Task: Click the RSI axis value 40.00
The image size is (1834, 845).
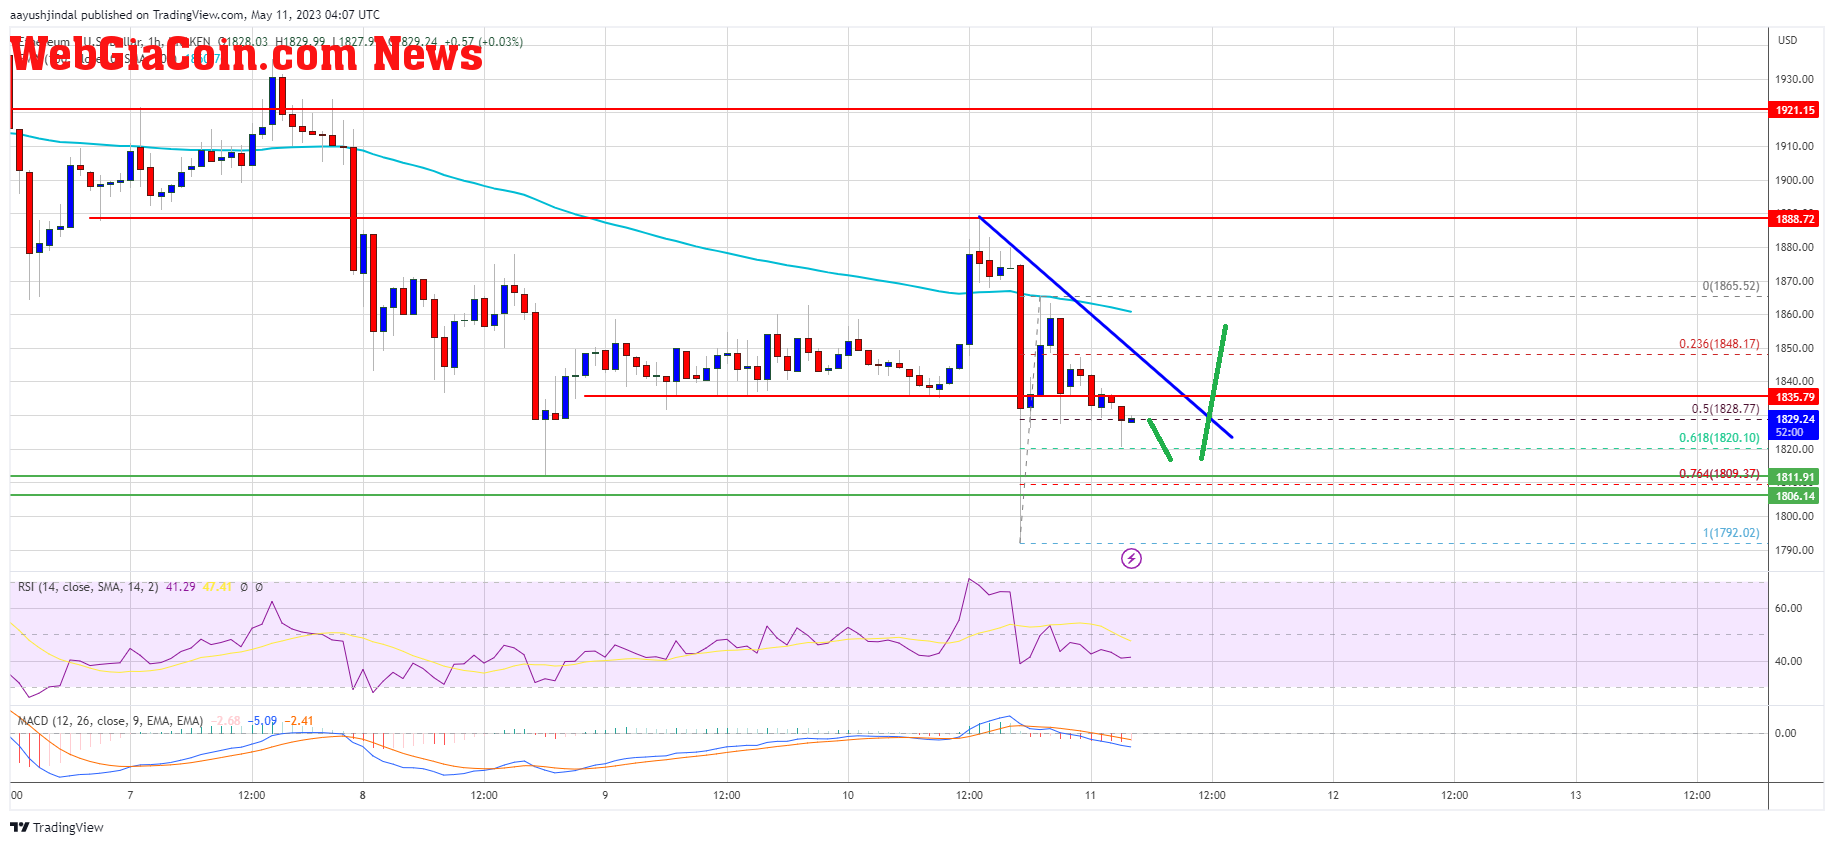Action: coord(1788,661)
